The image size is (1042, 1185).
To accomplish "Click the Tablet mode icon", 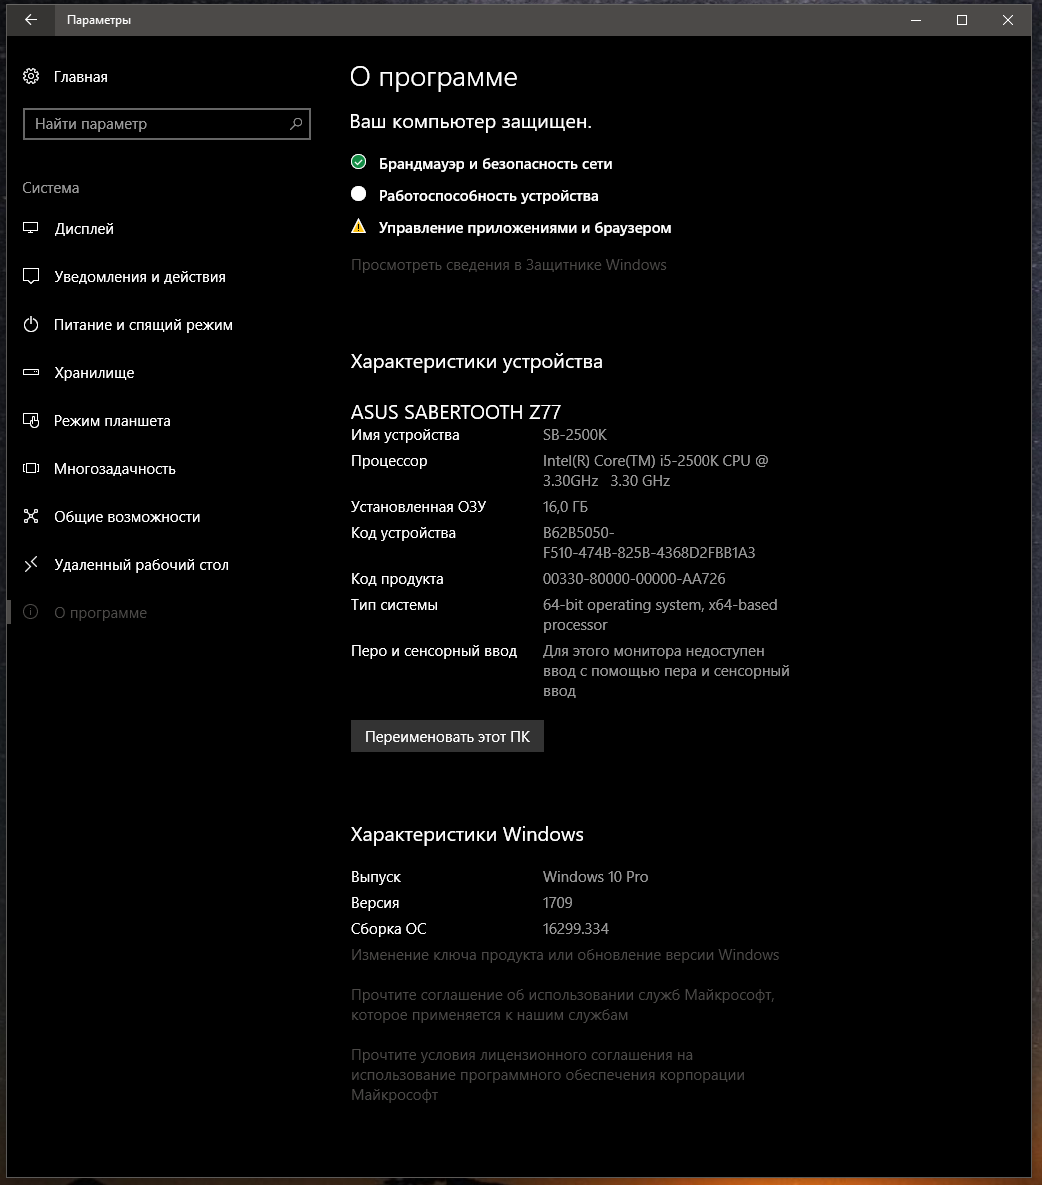I will (31, 421).
